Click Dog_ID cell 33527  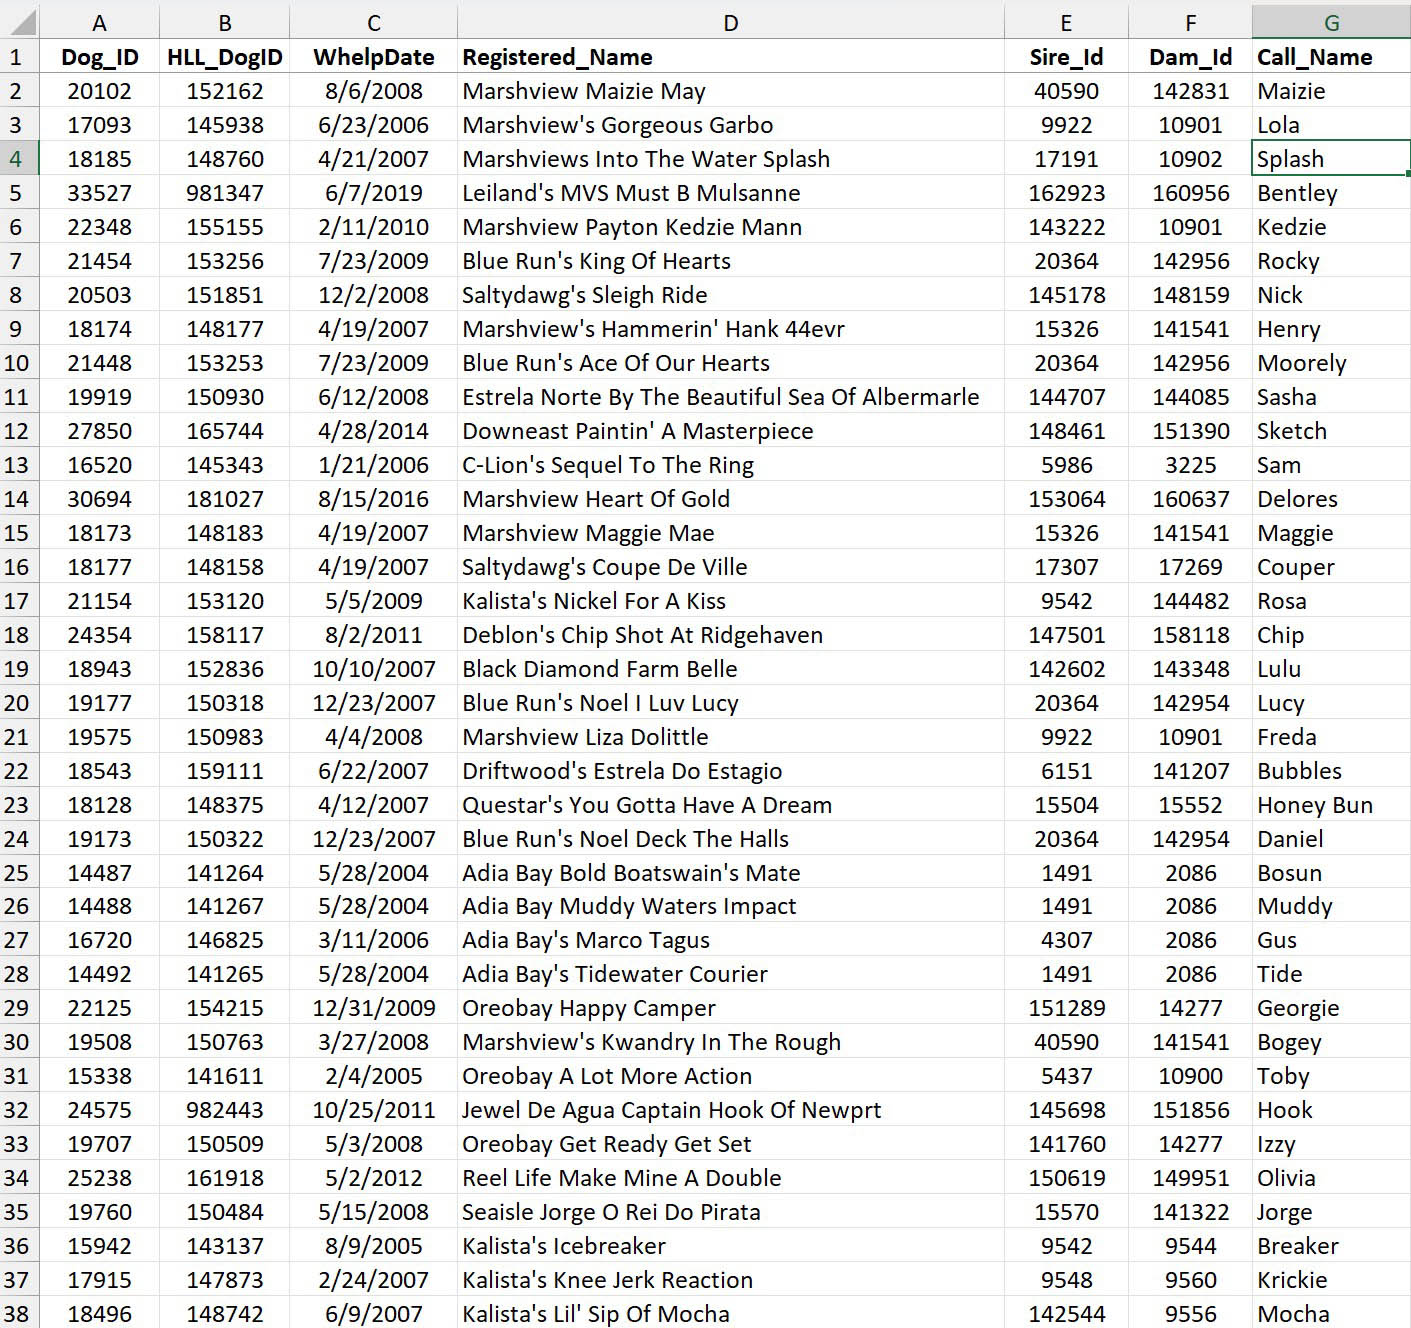click(x=99, y=193)
